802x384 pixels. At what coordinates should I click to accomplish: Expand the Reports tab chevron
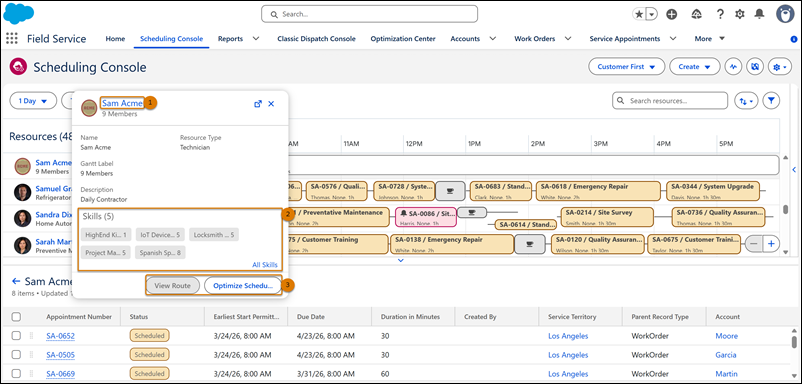click(256, 38)
